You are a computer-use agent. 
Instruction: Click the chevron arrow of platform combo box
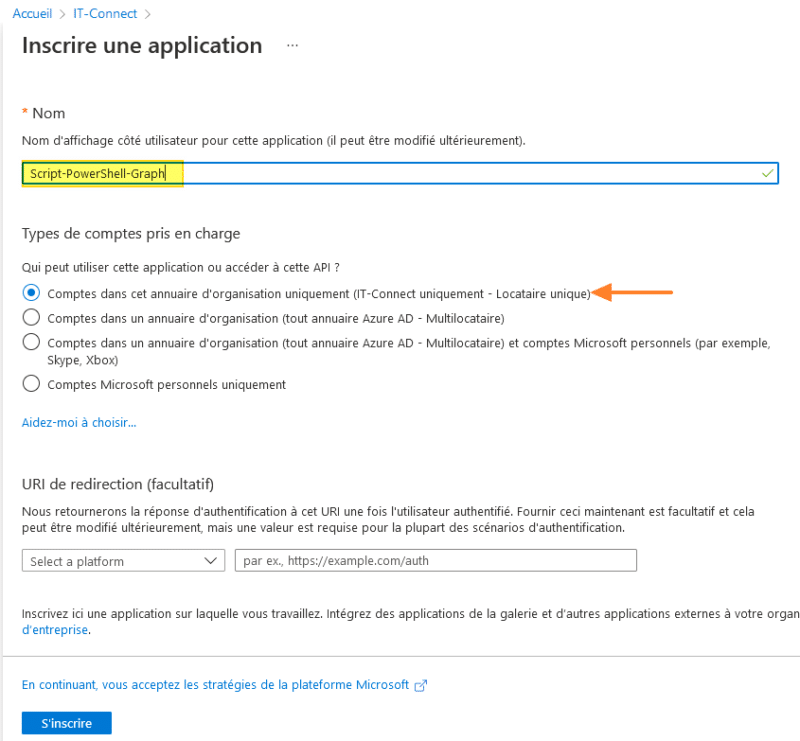(x=210, y=561)
